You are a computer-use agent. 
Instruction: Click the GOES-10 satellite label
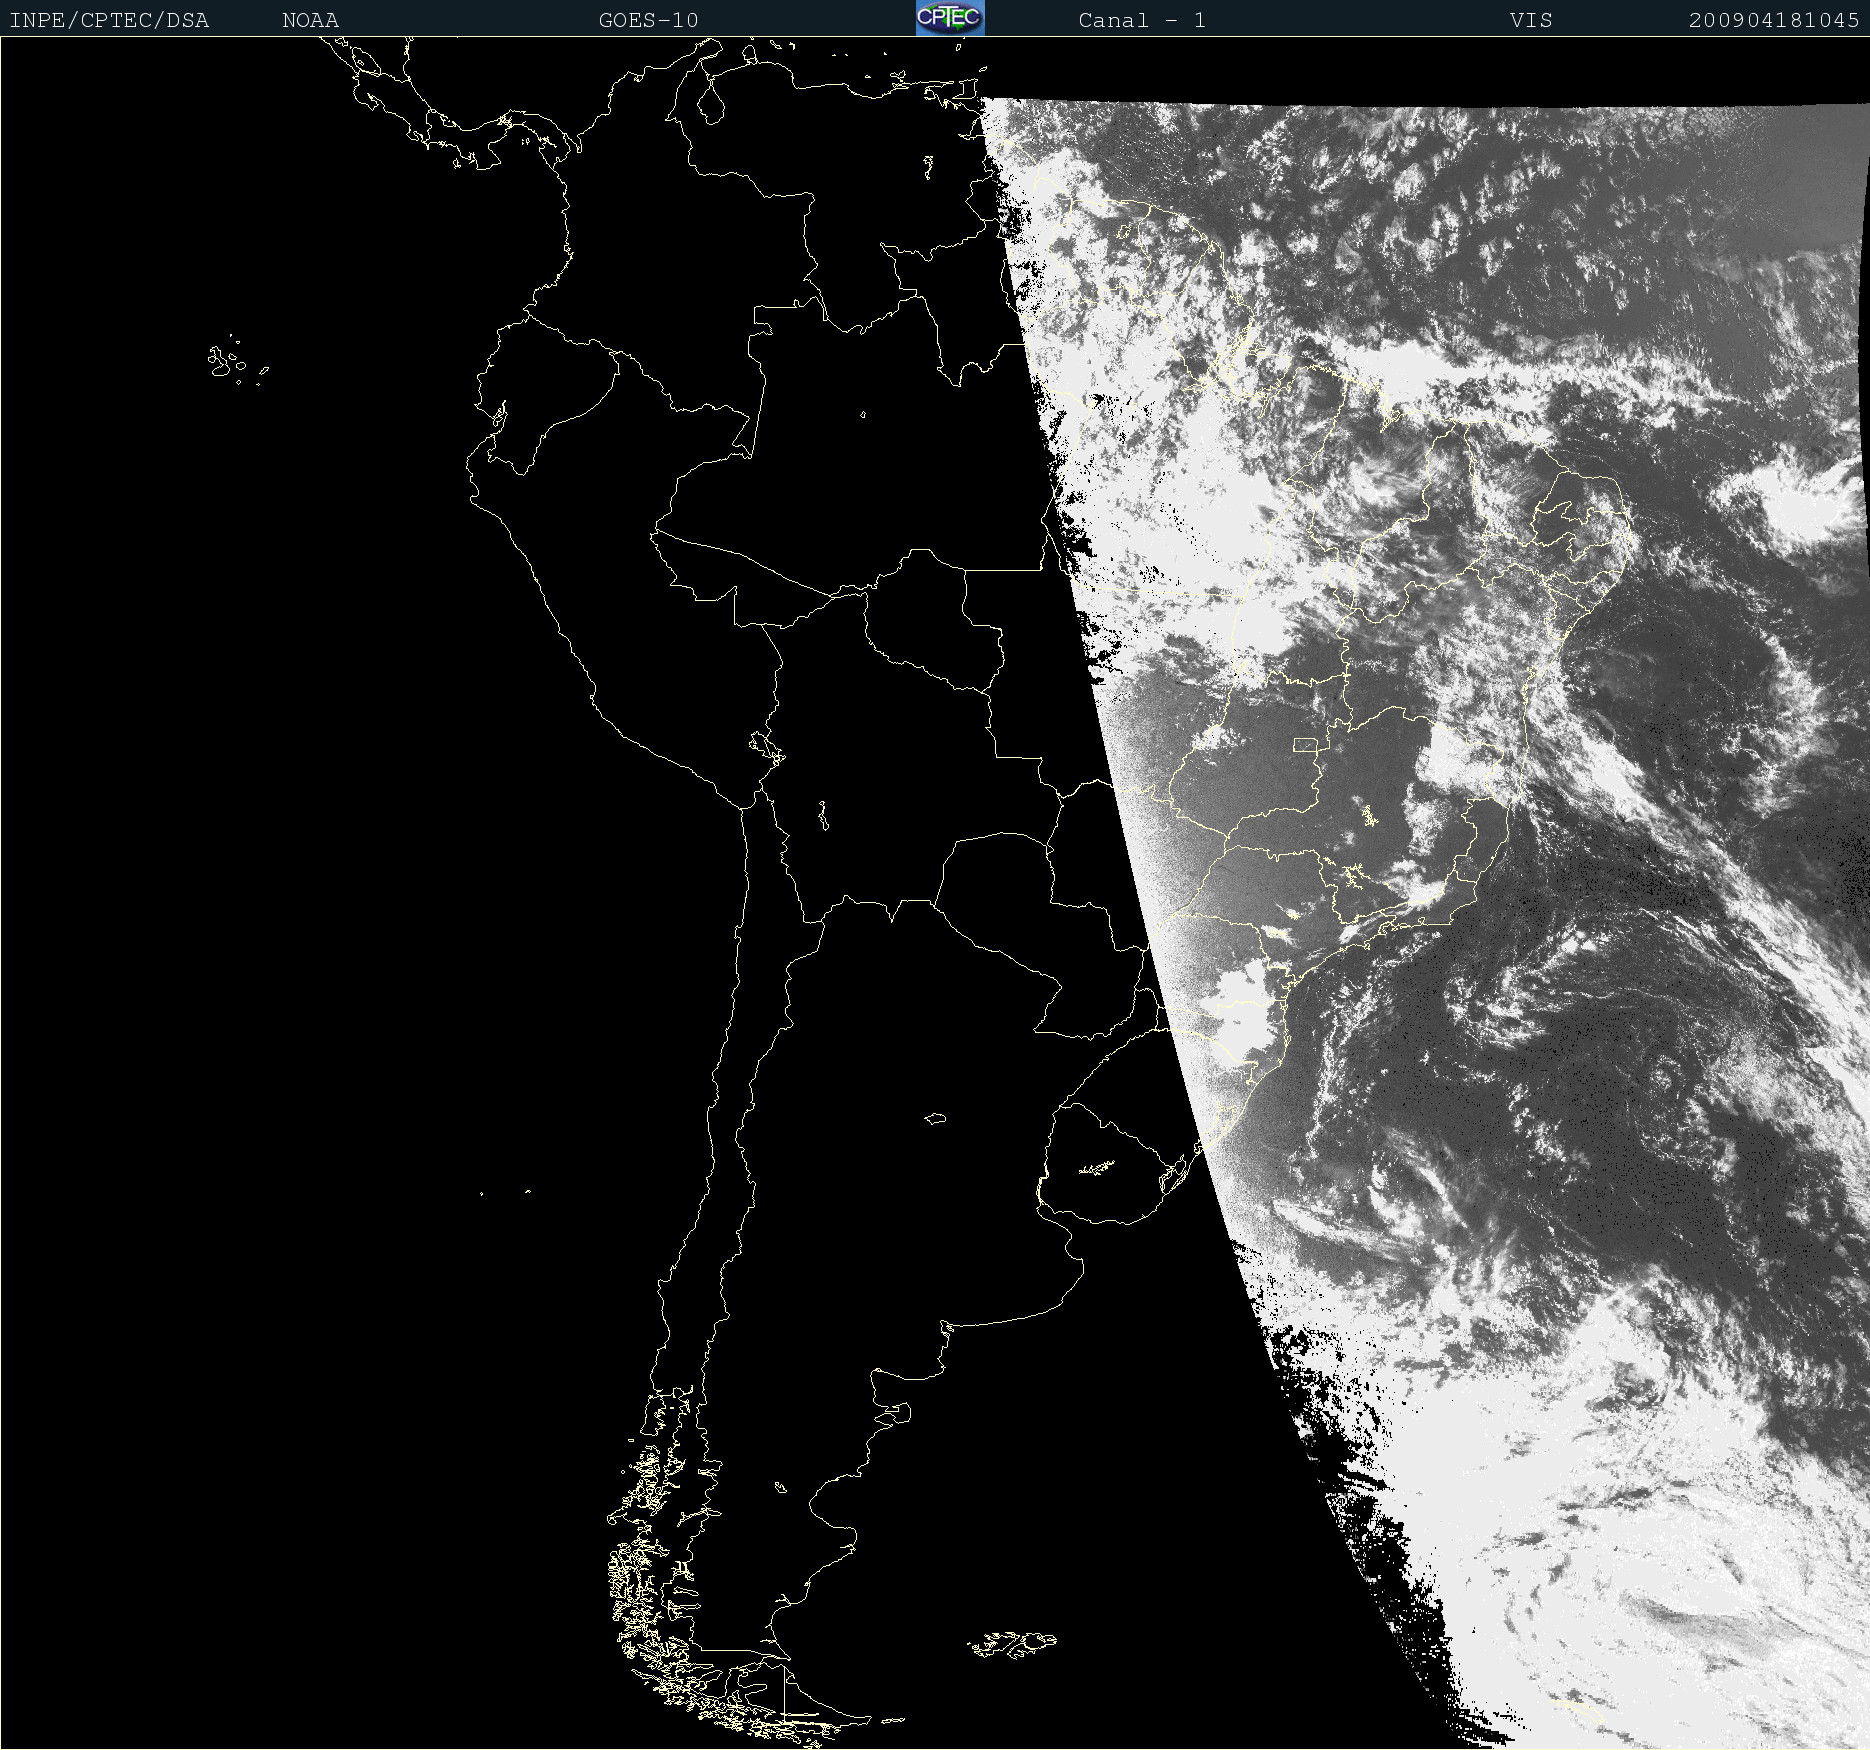649,20
